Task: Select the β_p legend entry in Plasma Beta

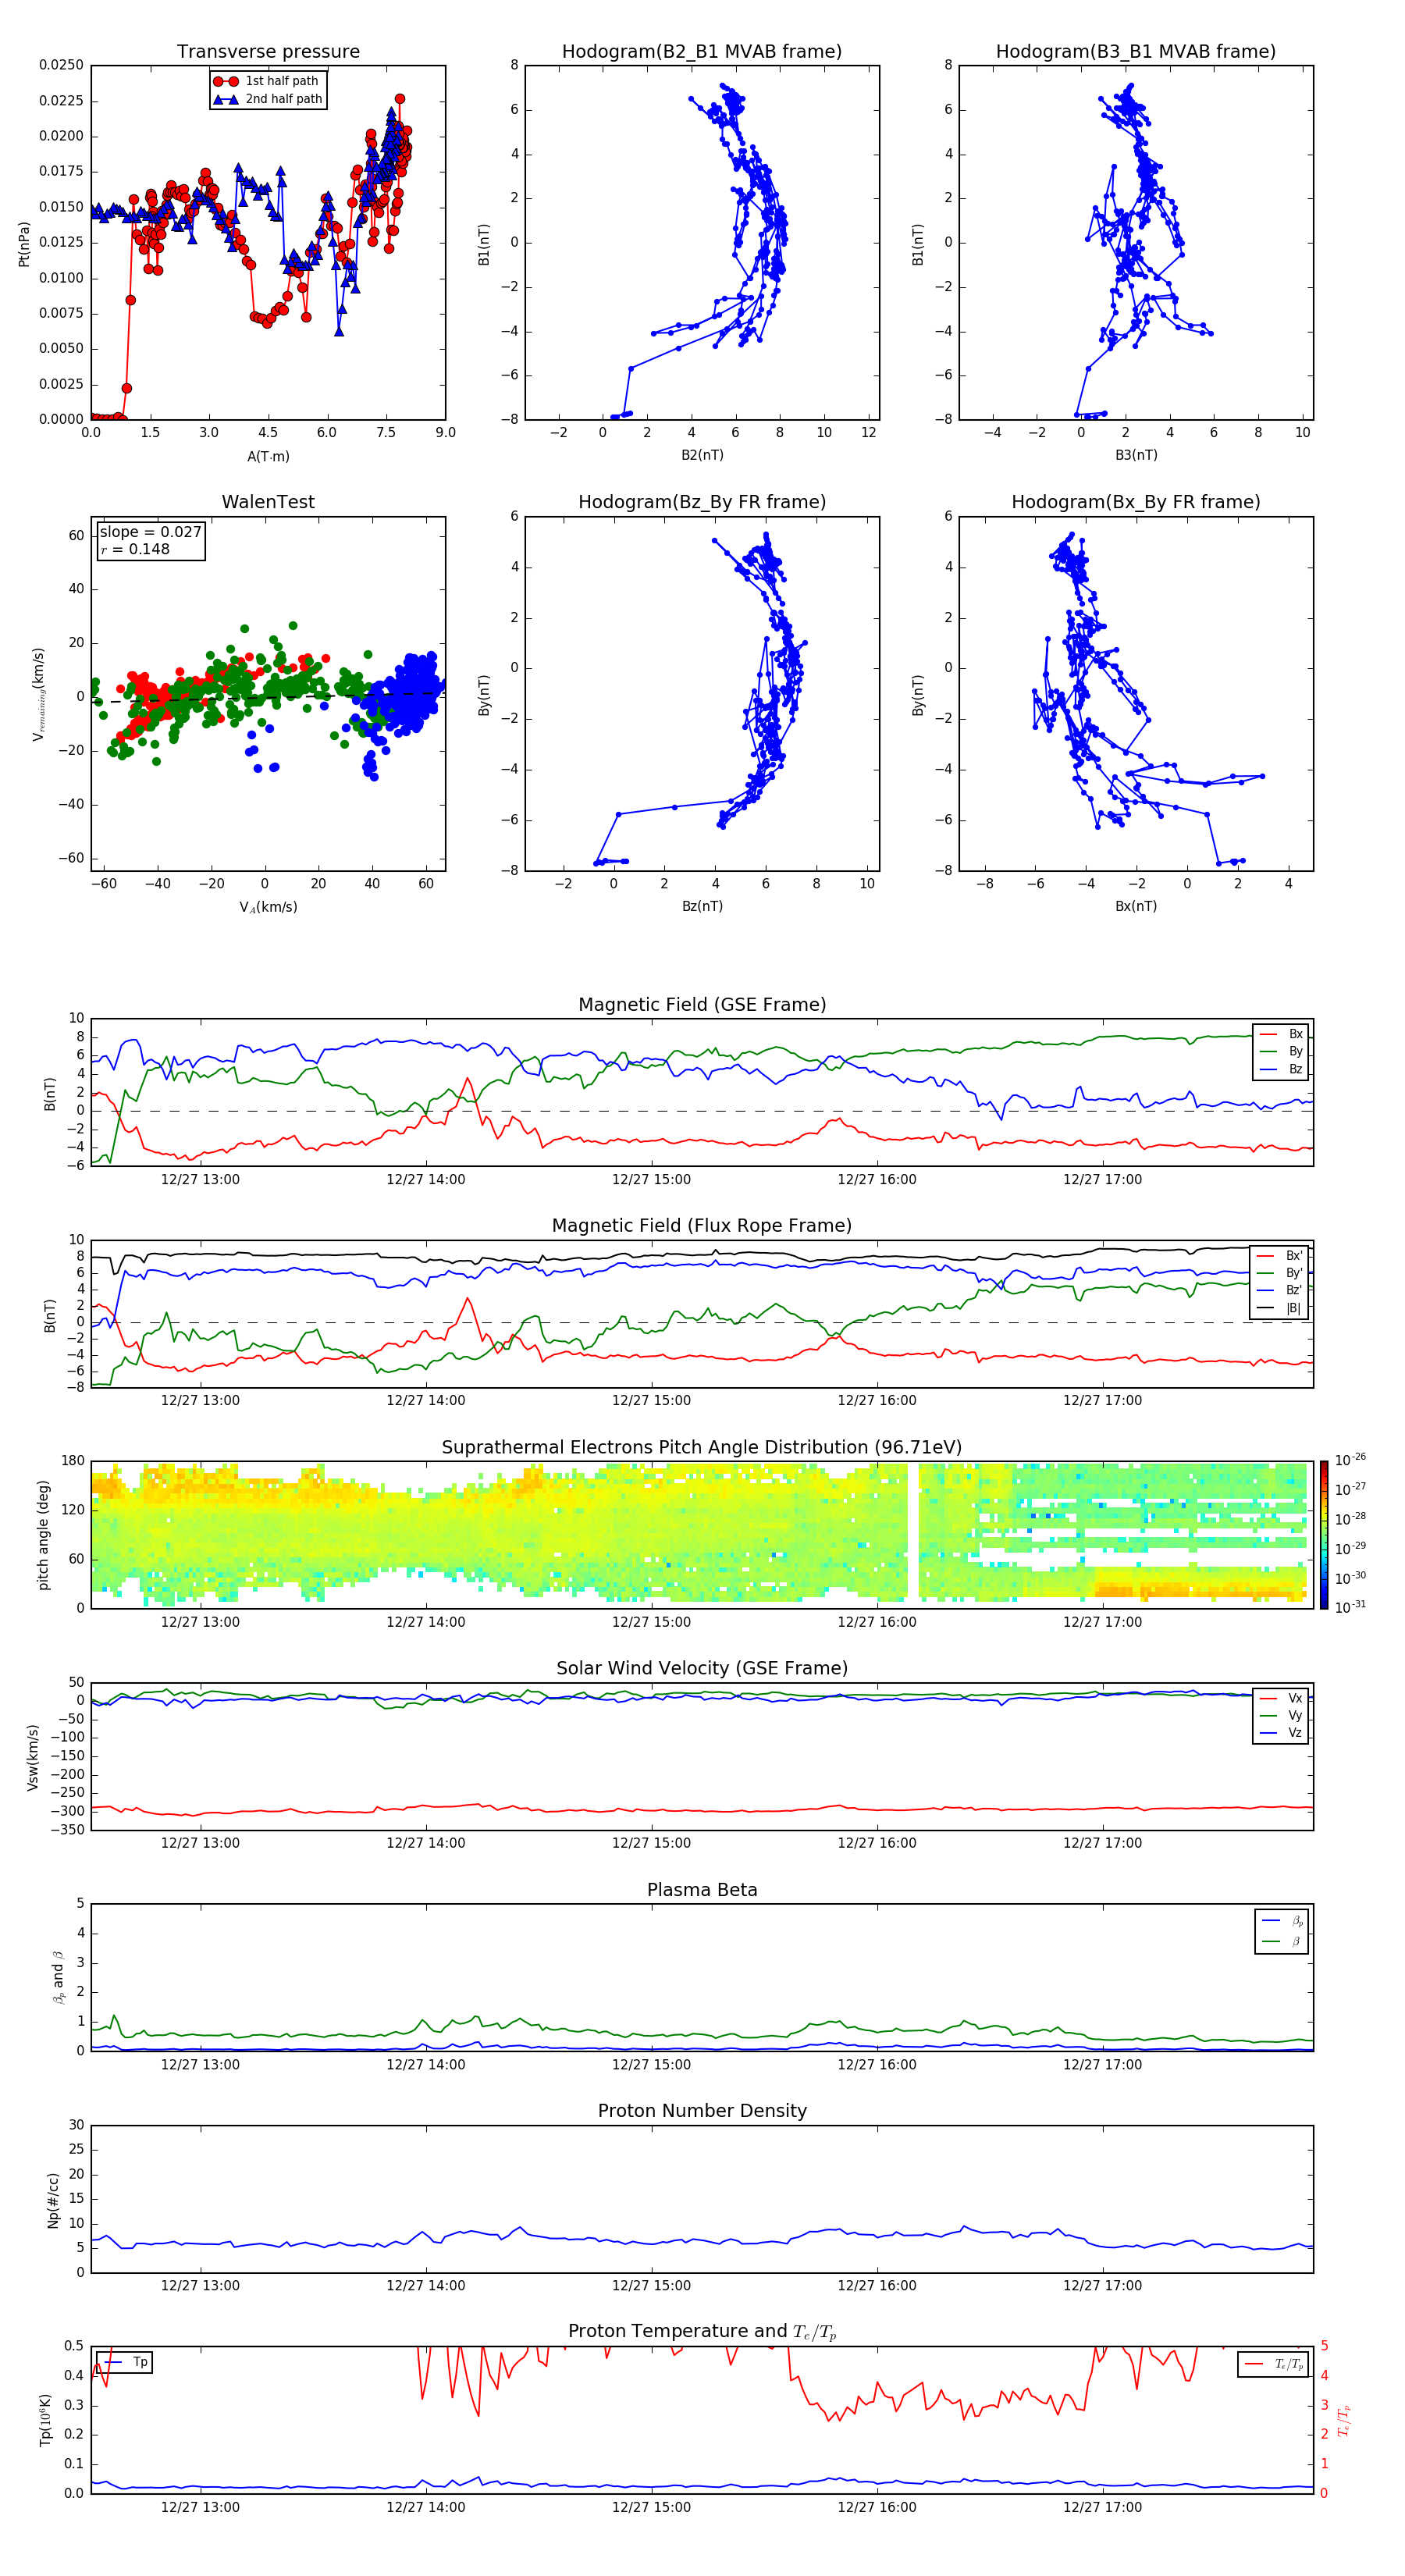Action: (x=1283, y=1922)
